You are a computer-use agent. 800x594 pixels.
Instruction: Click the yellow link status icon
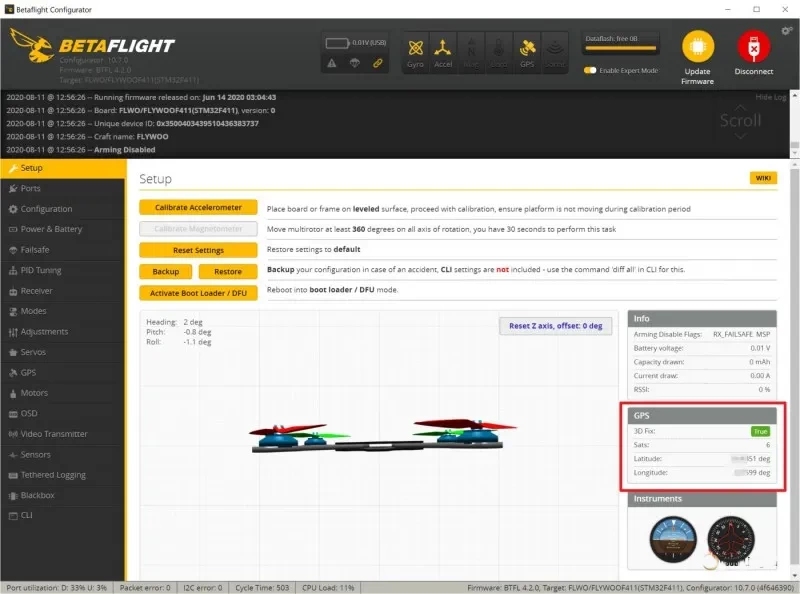378,63
